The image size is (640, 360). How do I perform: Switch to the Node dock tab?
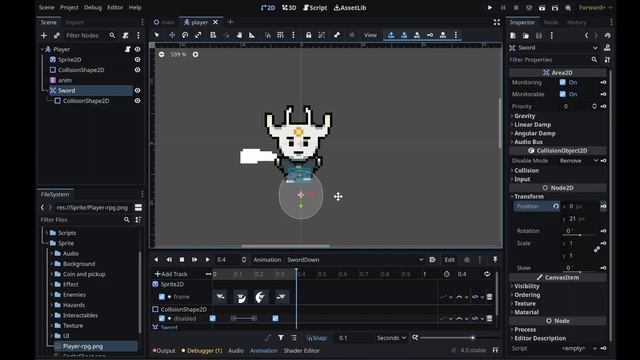pyautogui.click(x=551, y=22)
